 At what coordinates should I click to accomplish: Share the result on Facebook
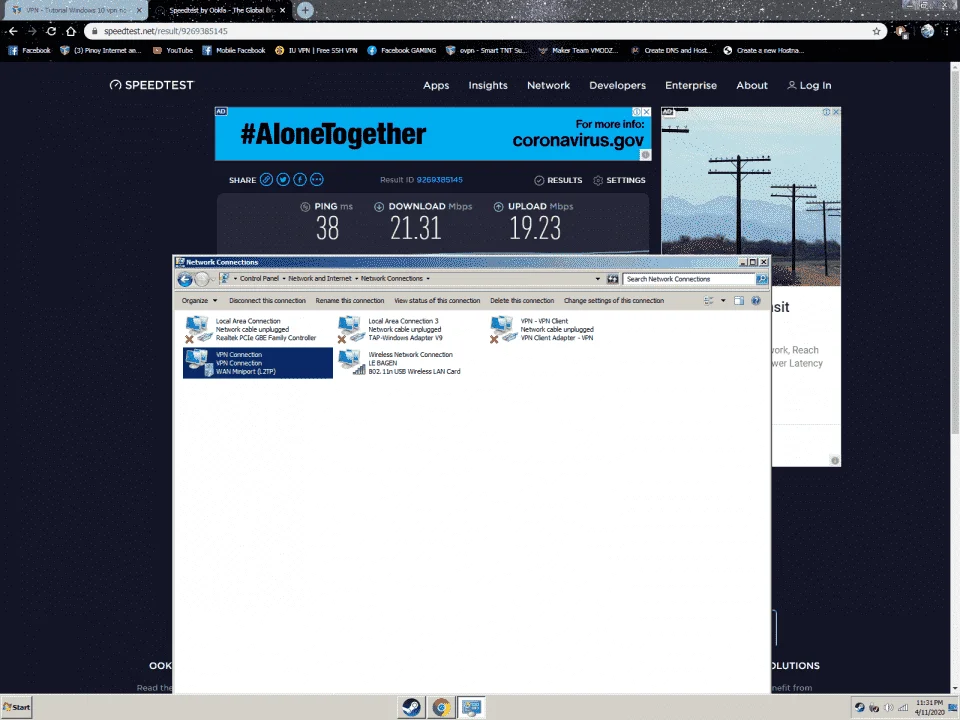tap(299, 179)
